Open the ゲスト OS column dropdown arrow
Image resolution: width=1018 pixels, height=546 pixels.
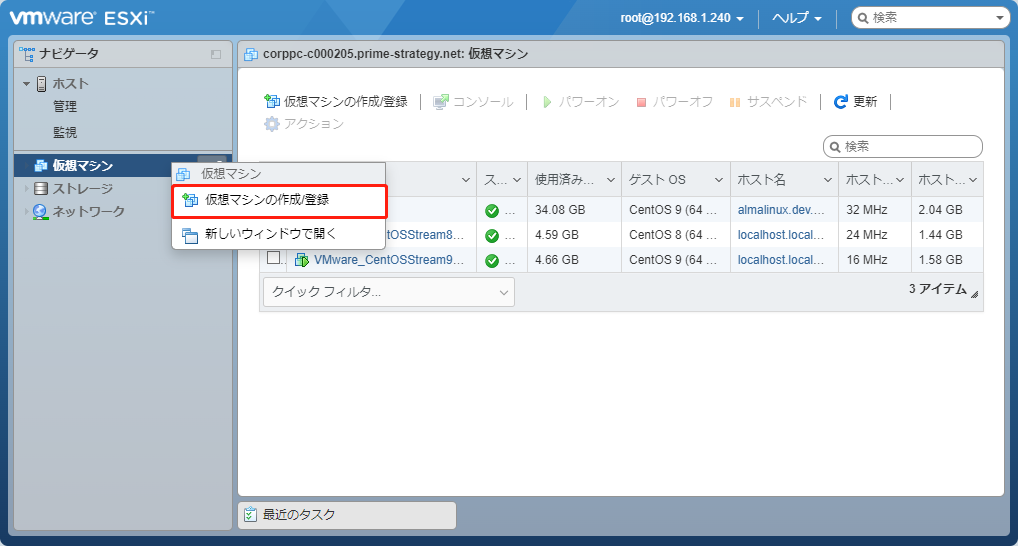point(719,180)
